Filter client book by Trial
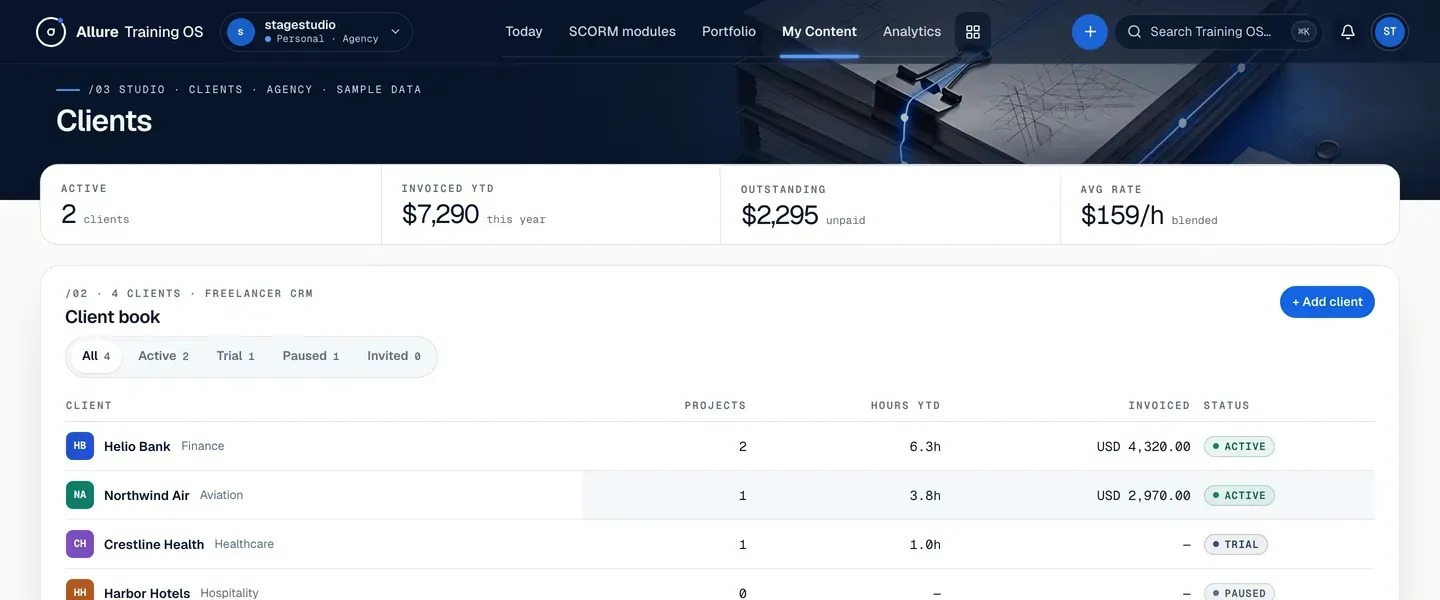The height and width of the screenshot is (600, 1440). click(x=235, y=356)
